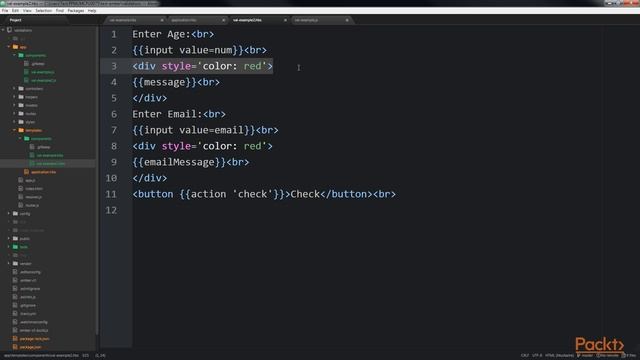Image resolution: width=640 pixels, height=360 pixels.
Task: Open the Packages menu
Action: 76,11
